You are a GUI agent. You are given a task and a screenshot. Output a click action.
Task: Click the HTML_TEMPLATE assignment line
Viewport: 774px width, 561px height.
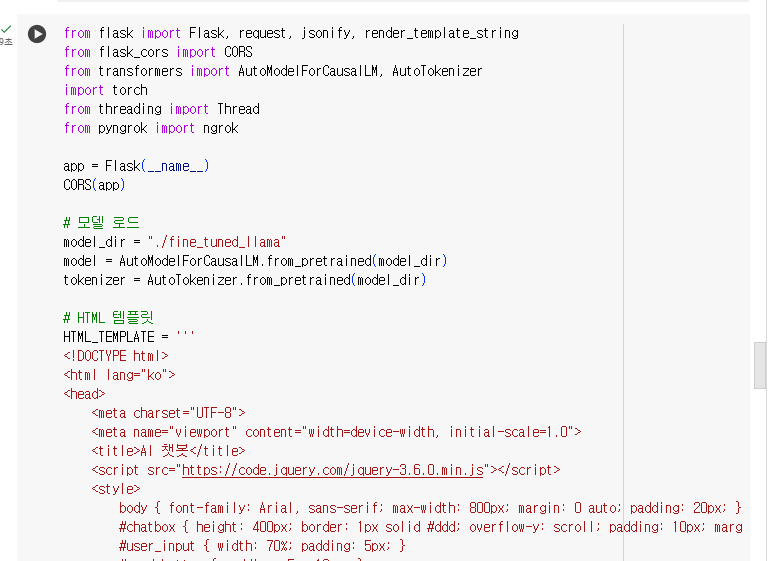point(129,337)
